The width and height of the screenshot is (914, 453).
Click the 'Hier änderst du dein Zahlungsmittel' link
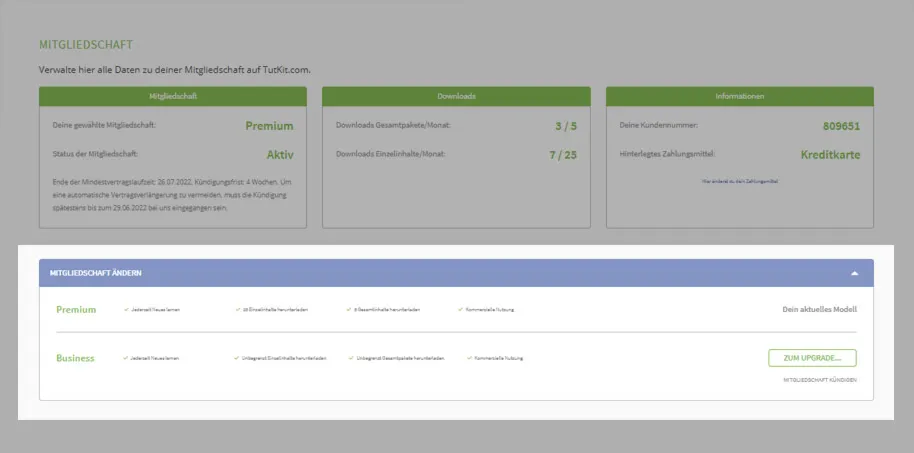click(740, 181)
